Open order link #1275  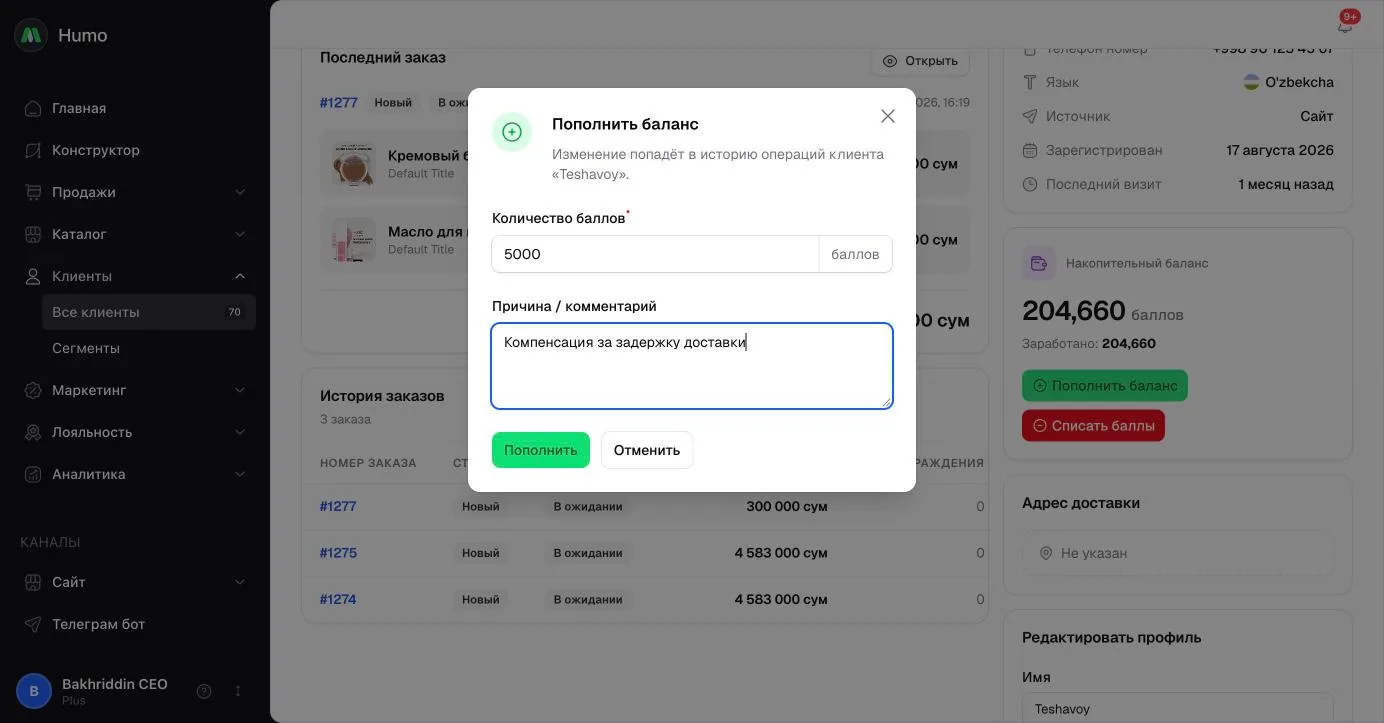[338, 553]
